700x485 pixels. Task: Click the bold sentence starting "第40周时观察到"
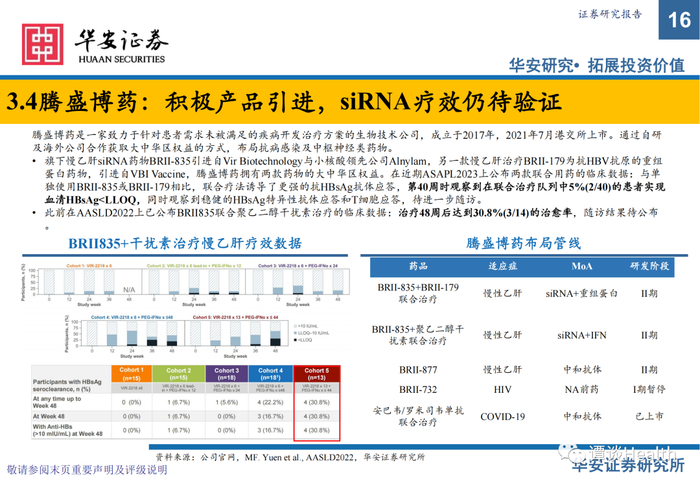pos(355,193)
